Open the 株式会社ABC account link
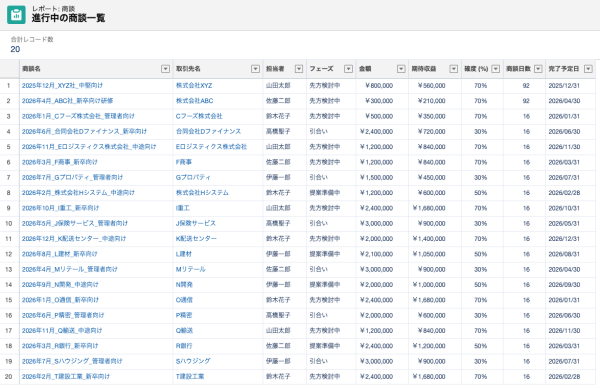The width and height of the screenshot is (600, 388). [x=194, y=101]
